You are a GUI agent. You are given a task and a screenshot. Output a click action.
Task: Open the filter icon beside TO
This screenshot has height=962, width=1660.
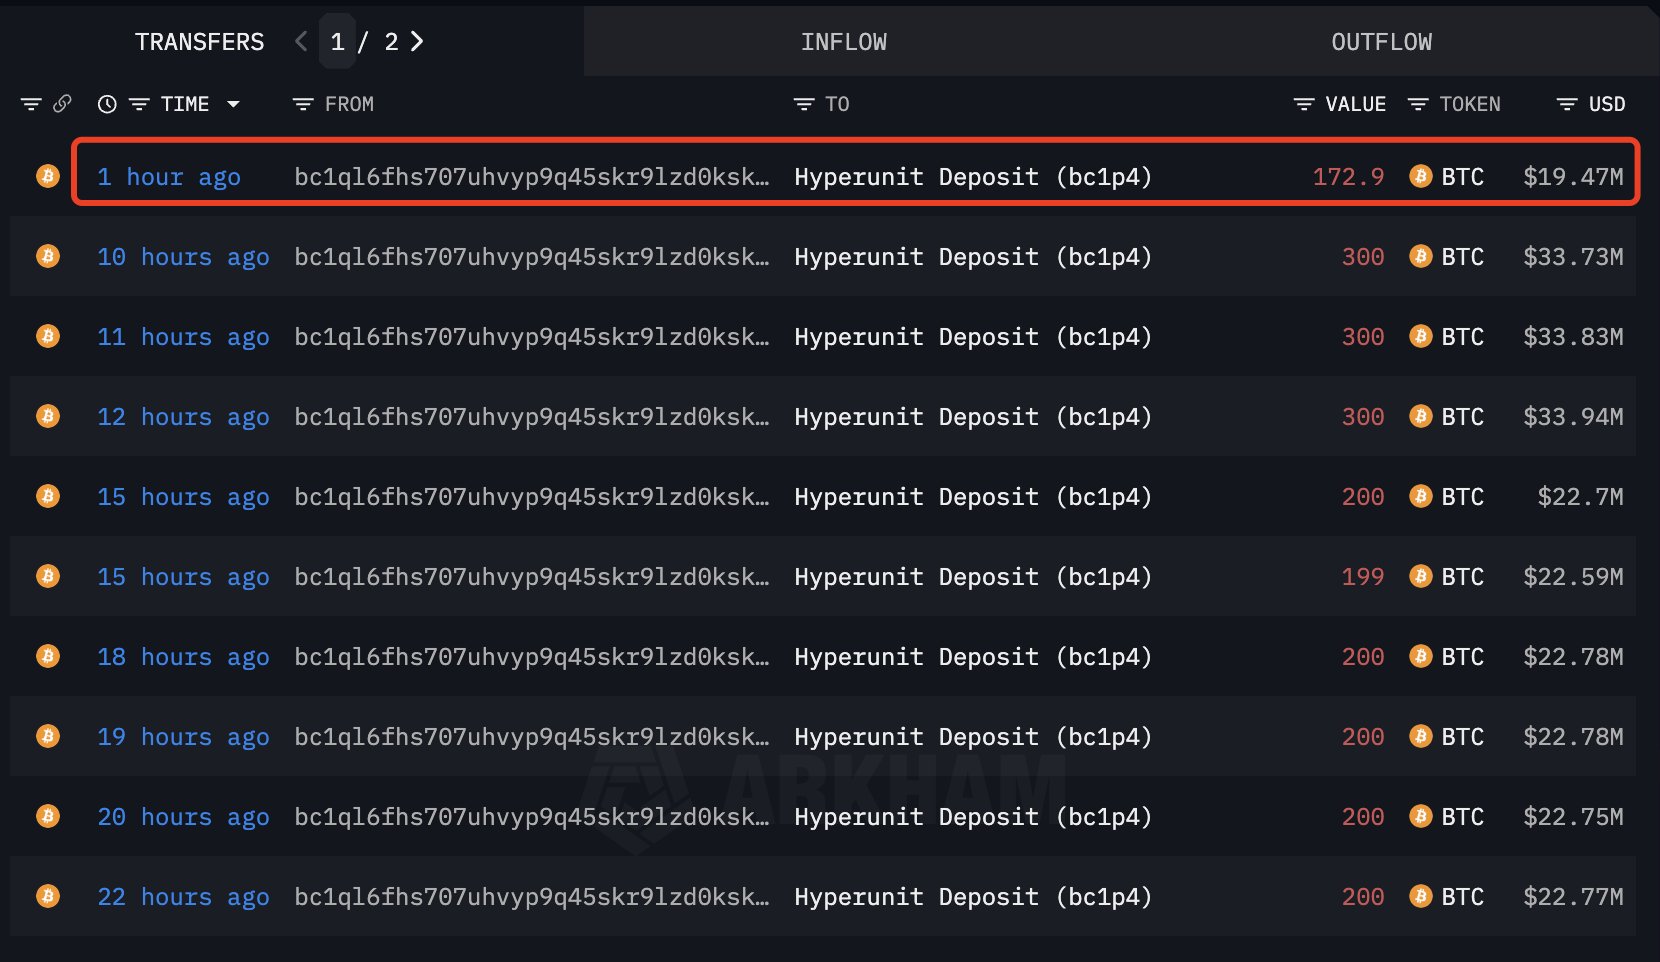pos(804,104)
